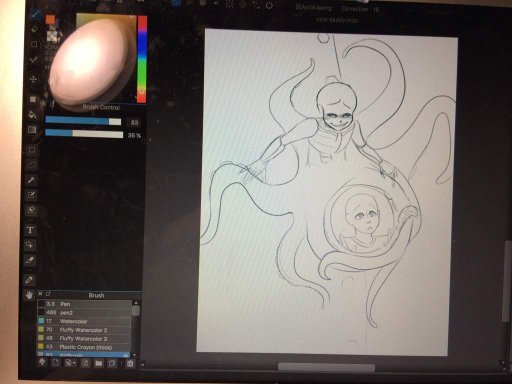Click the Brush list scroll-up arrow
This screenshot has height=384, width=512.
pyautogui.click(x=136, y=303)
